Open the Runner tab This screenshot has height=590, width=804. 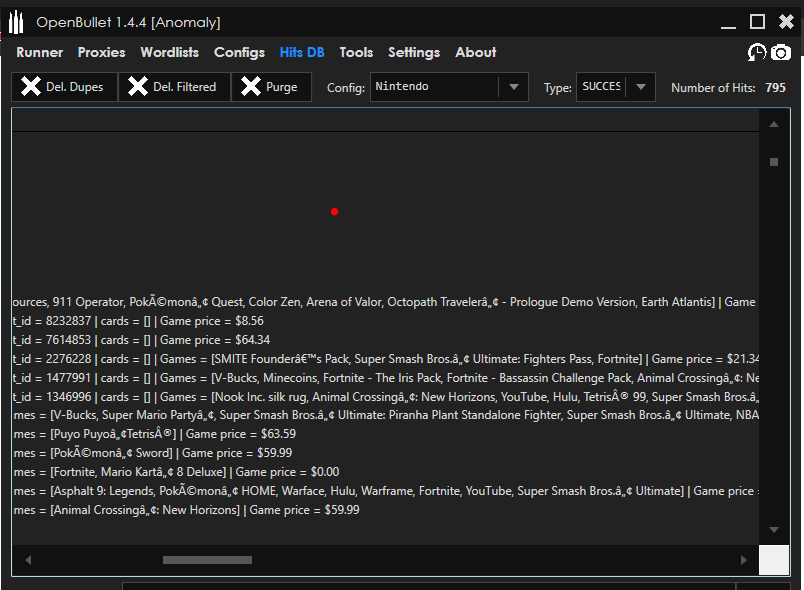tap(39, 52)
